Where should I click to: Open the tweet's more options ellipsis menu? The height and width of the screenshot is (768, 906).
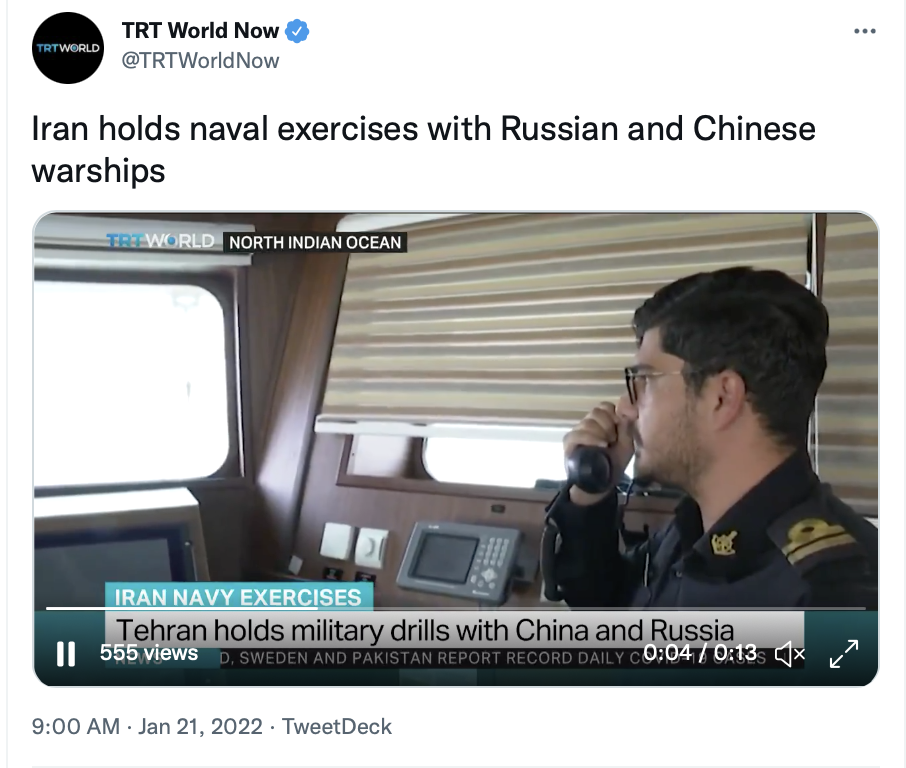coord(864,31)
